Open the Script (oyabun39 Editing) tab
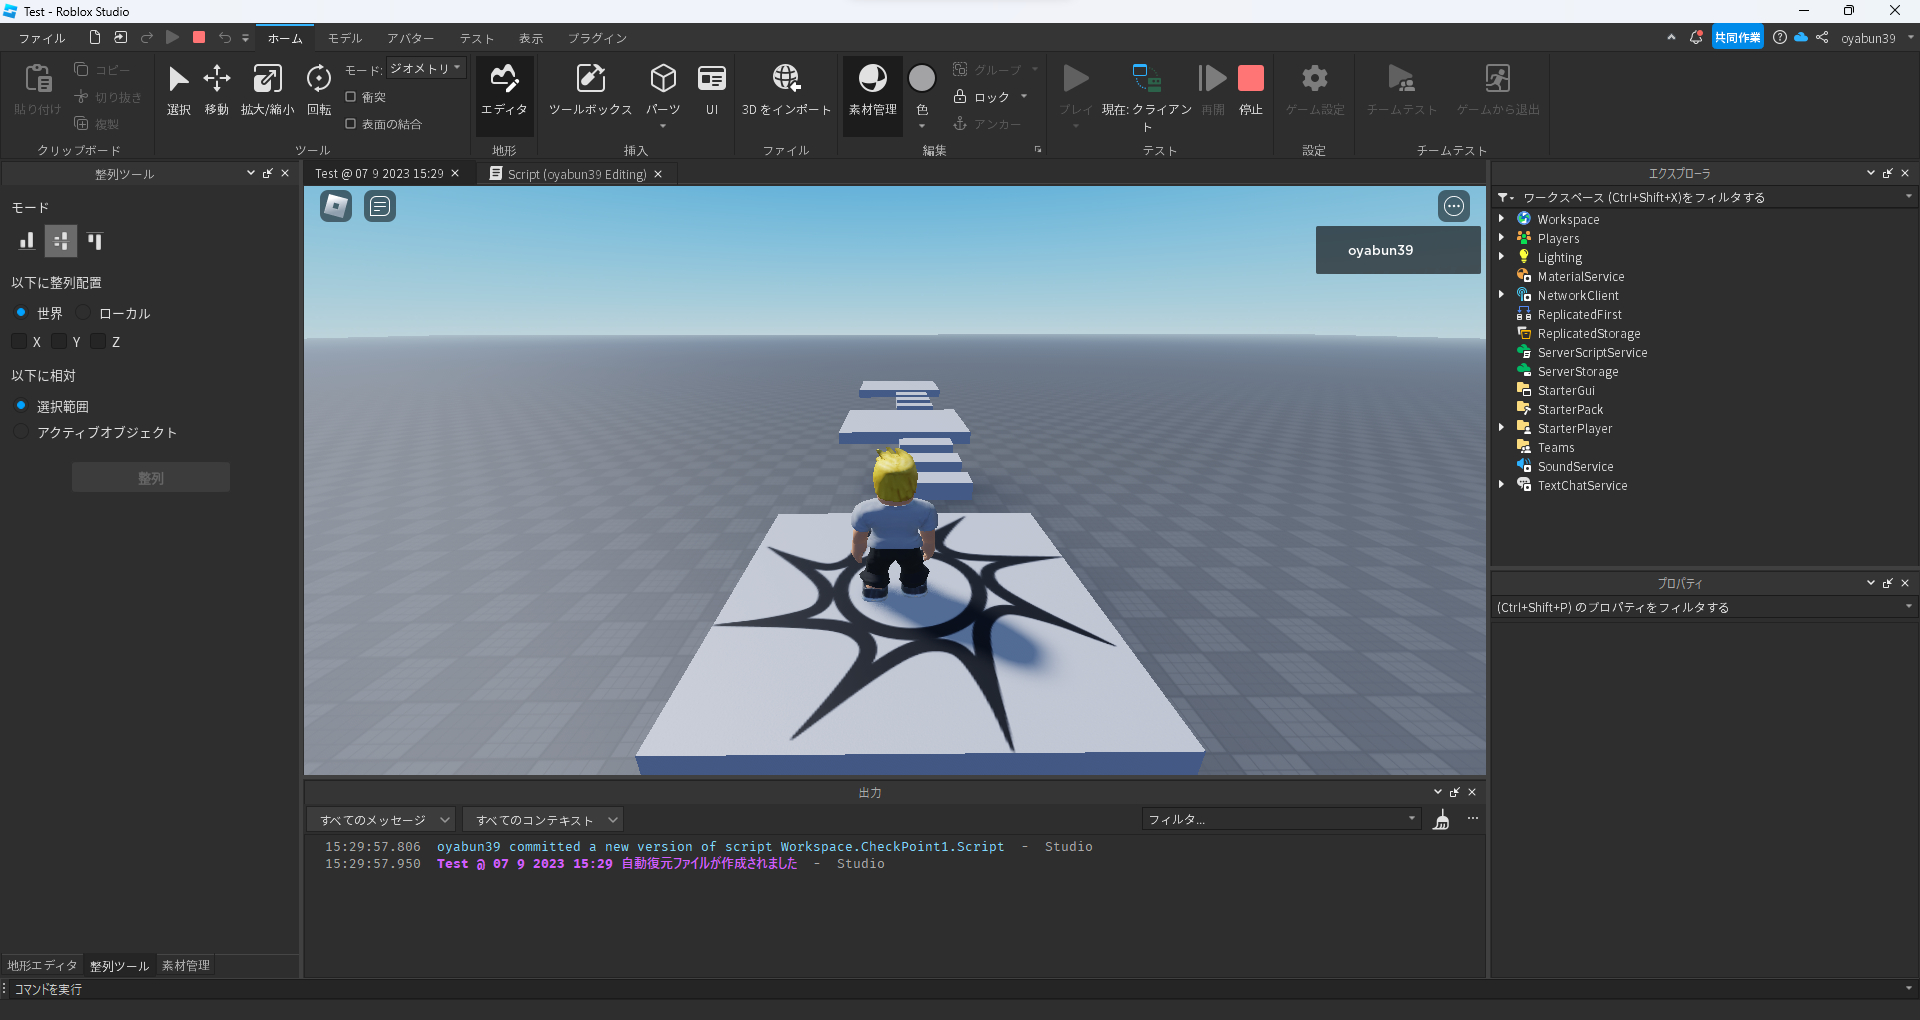The width and height of the screenshot is (1920, 1020). (x=576, y=174)
